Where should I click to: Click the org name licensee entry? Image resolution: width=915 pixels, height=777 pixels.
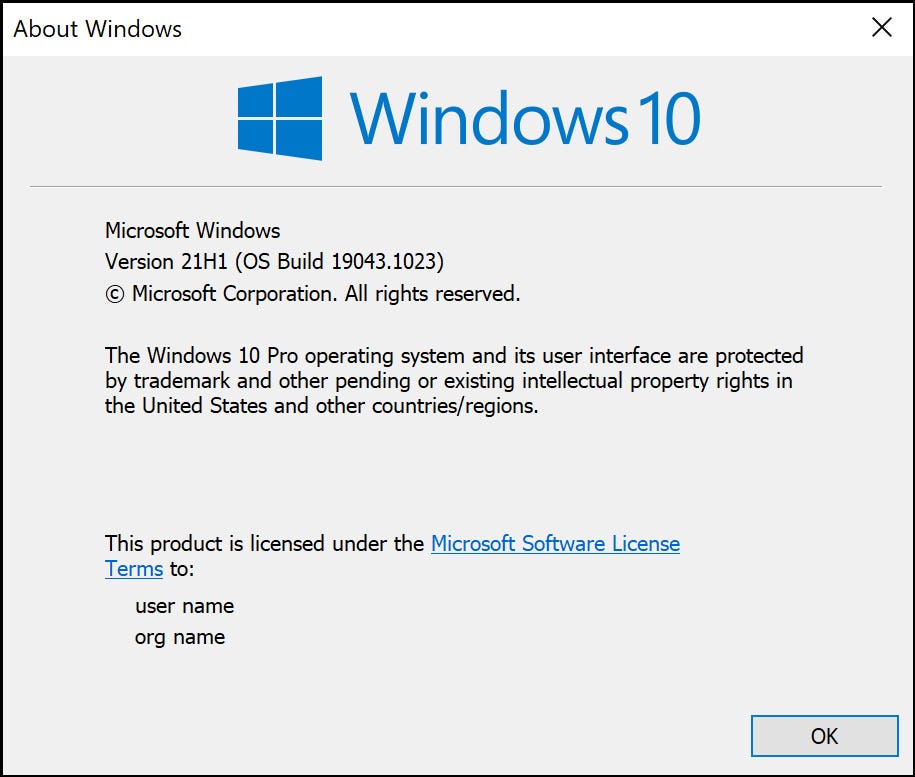coord(180,637)
